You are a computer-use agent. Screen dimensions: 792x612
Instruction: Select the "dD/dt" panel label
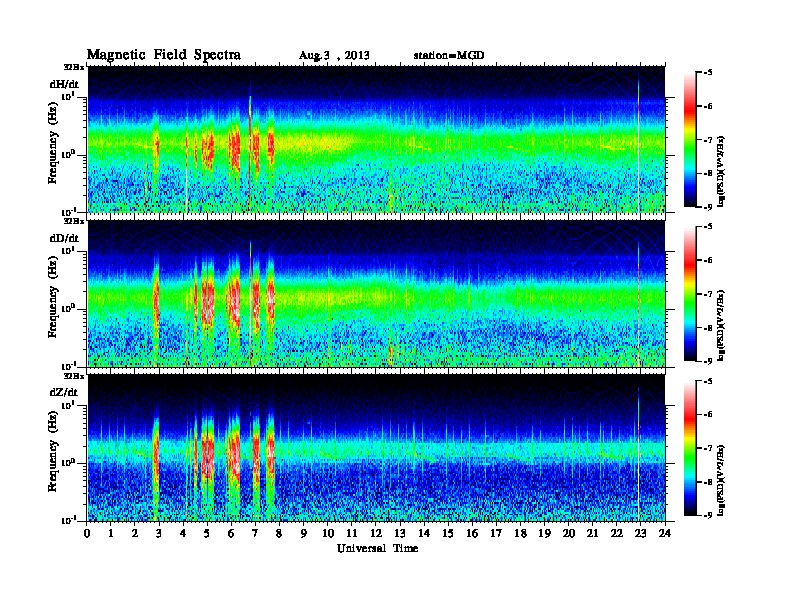(64, 238)
